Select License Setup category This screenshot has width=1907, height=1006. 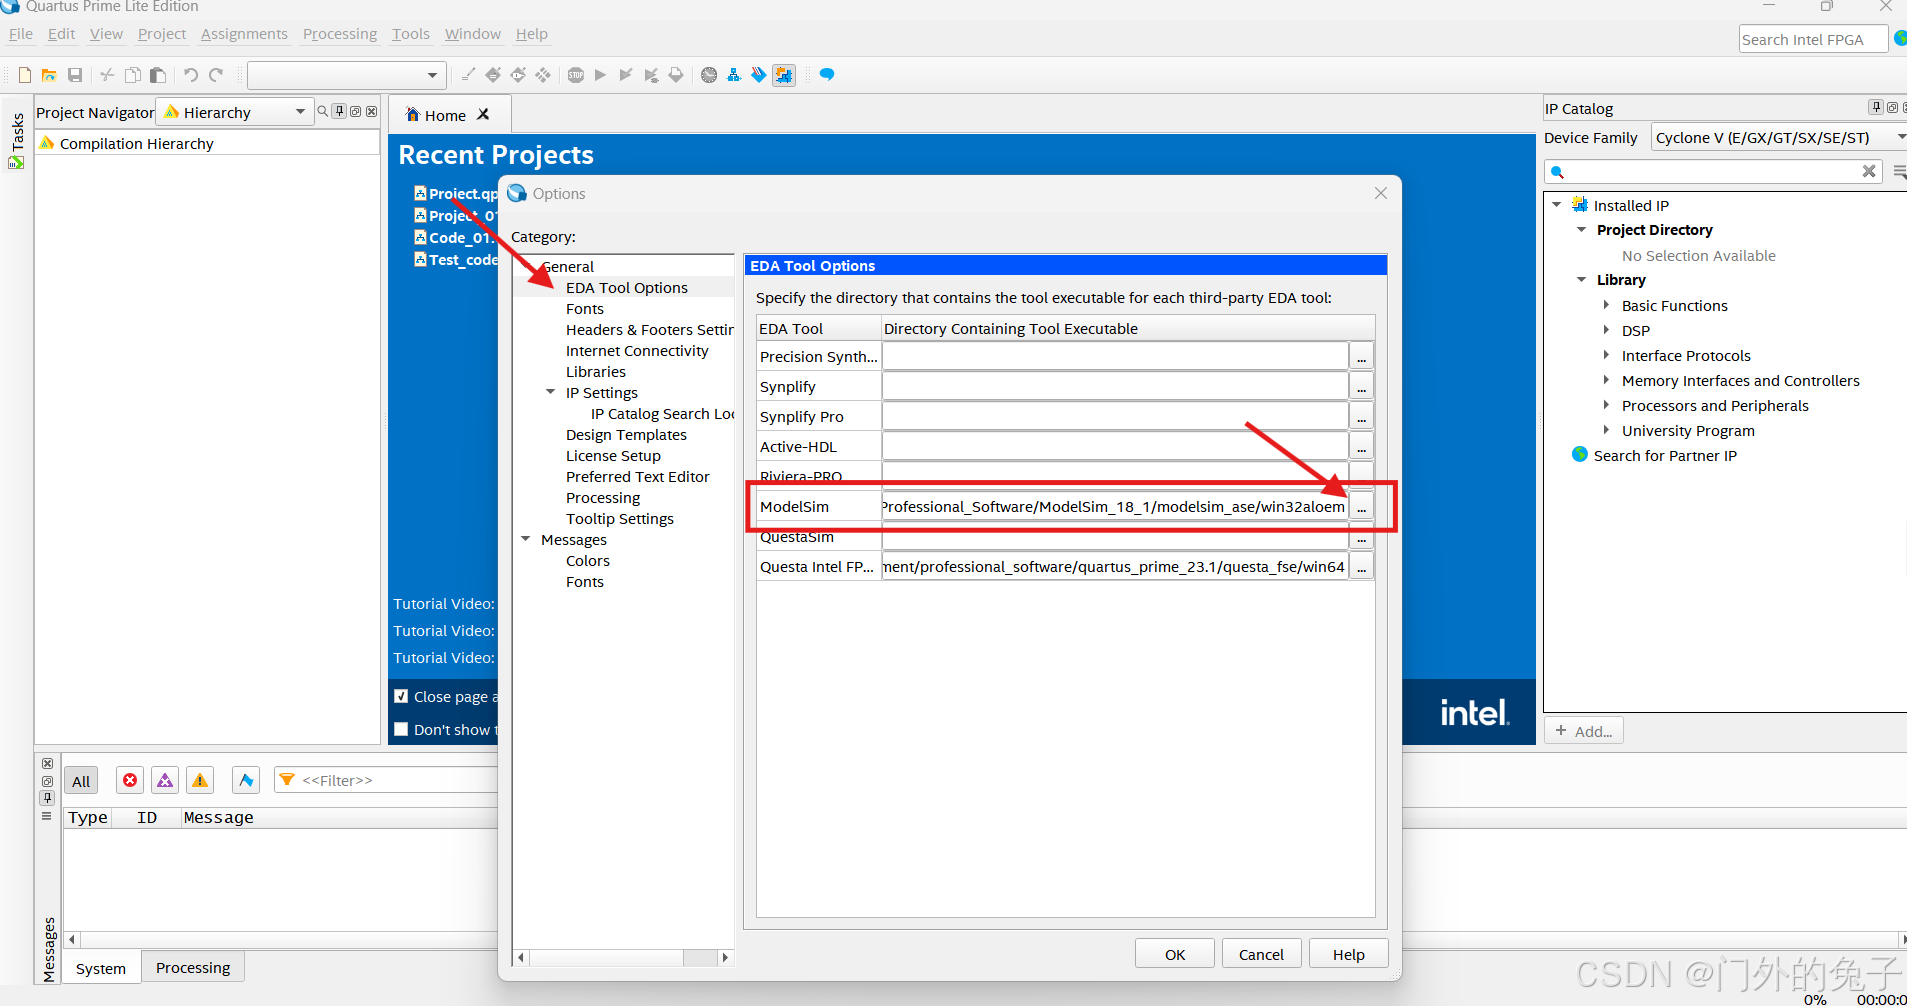(613, 455)
